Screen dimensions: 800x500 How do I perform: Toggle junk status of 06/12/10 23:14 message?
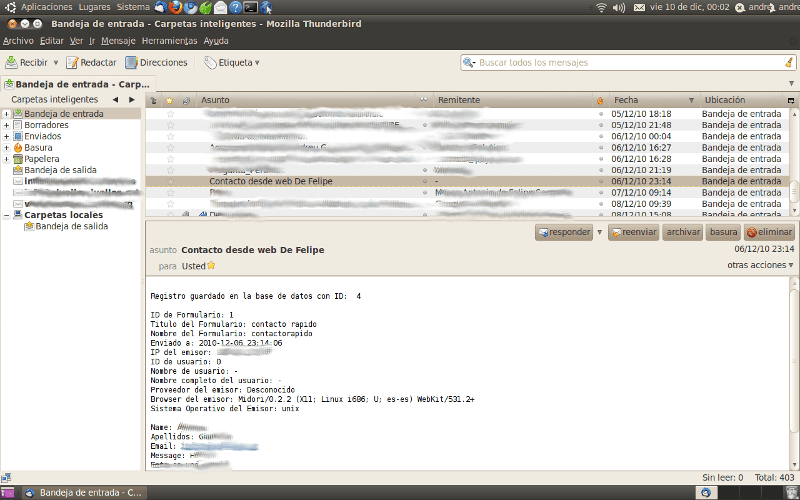point(601,181)
